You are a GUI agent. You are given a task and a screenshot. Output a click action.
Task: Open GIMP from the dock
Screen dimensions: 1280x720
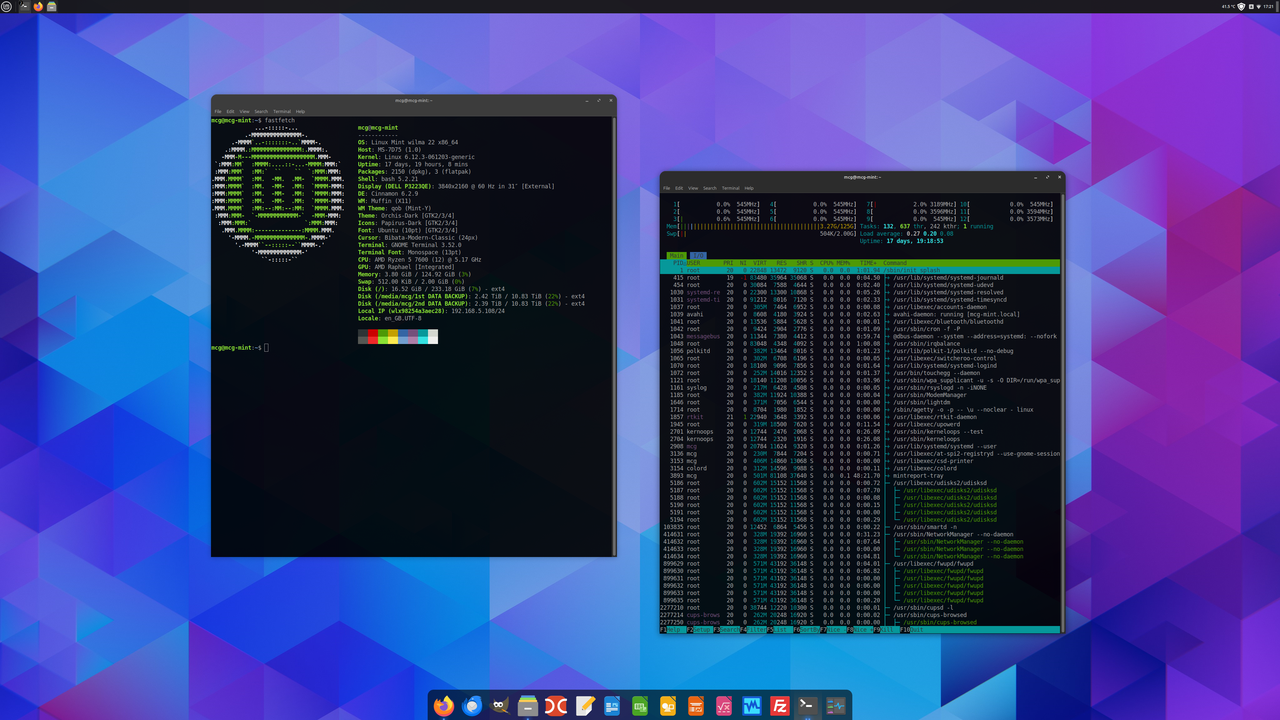(500, 706)
